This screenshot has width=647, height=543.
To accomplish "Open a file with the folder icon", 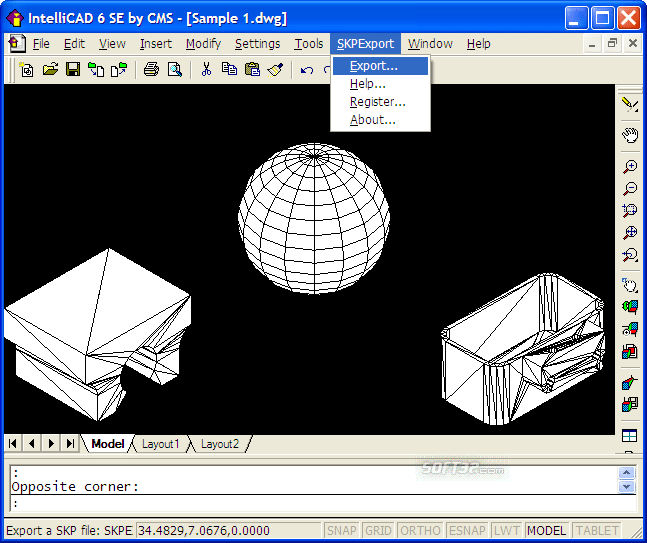I will point(50,69).
